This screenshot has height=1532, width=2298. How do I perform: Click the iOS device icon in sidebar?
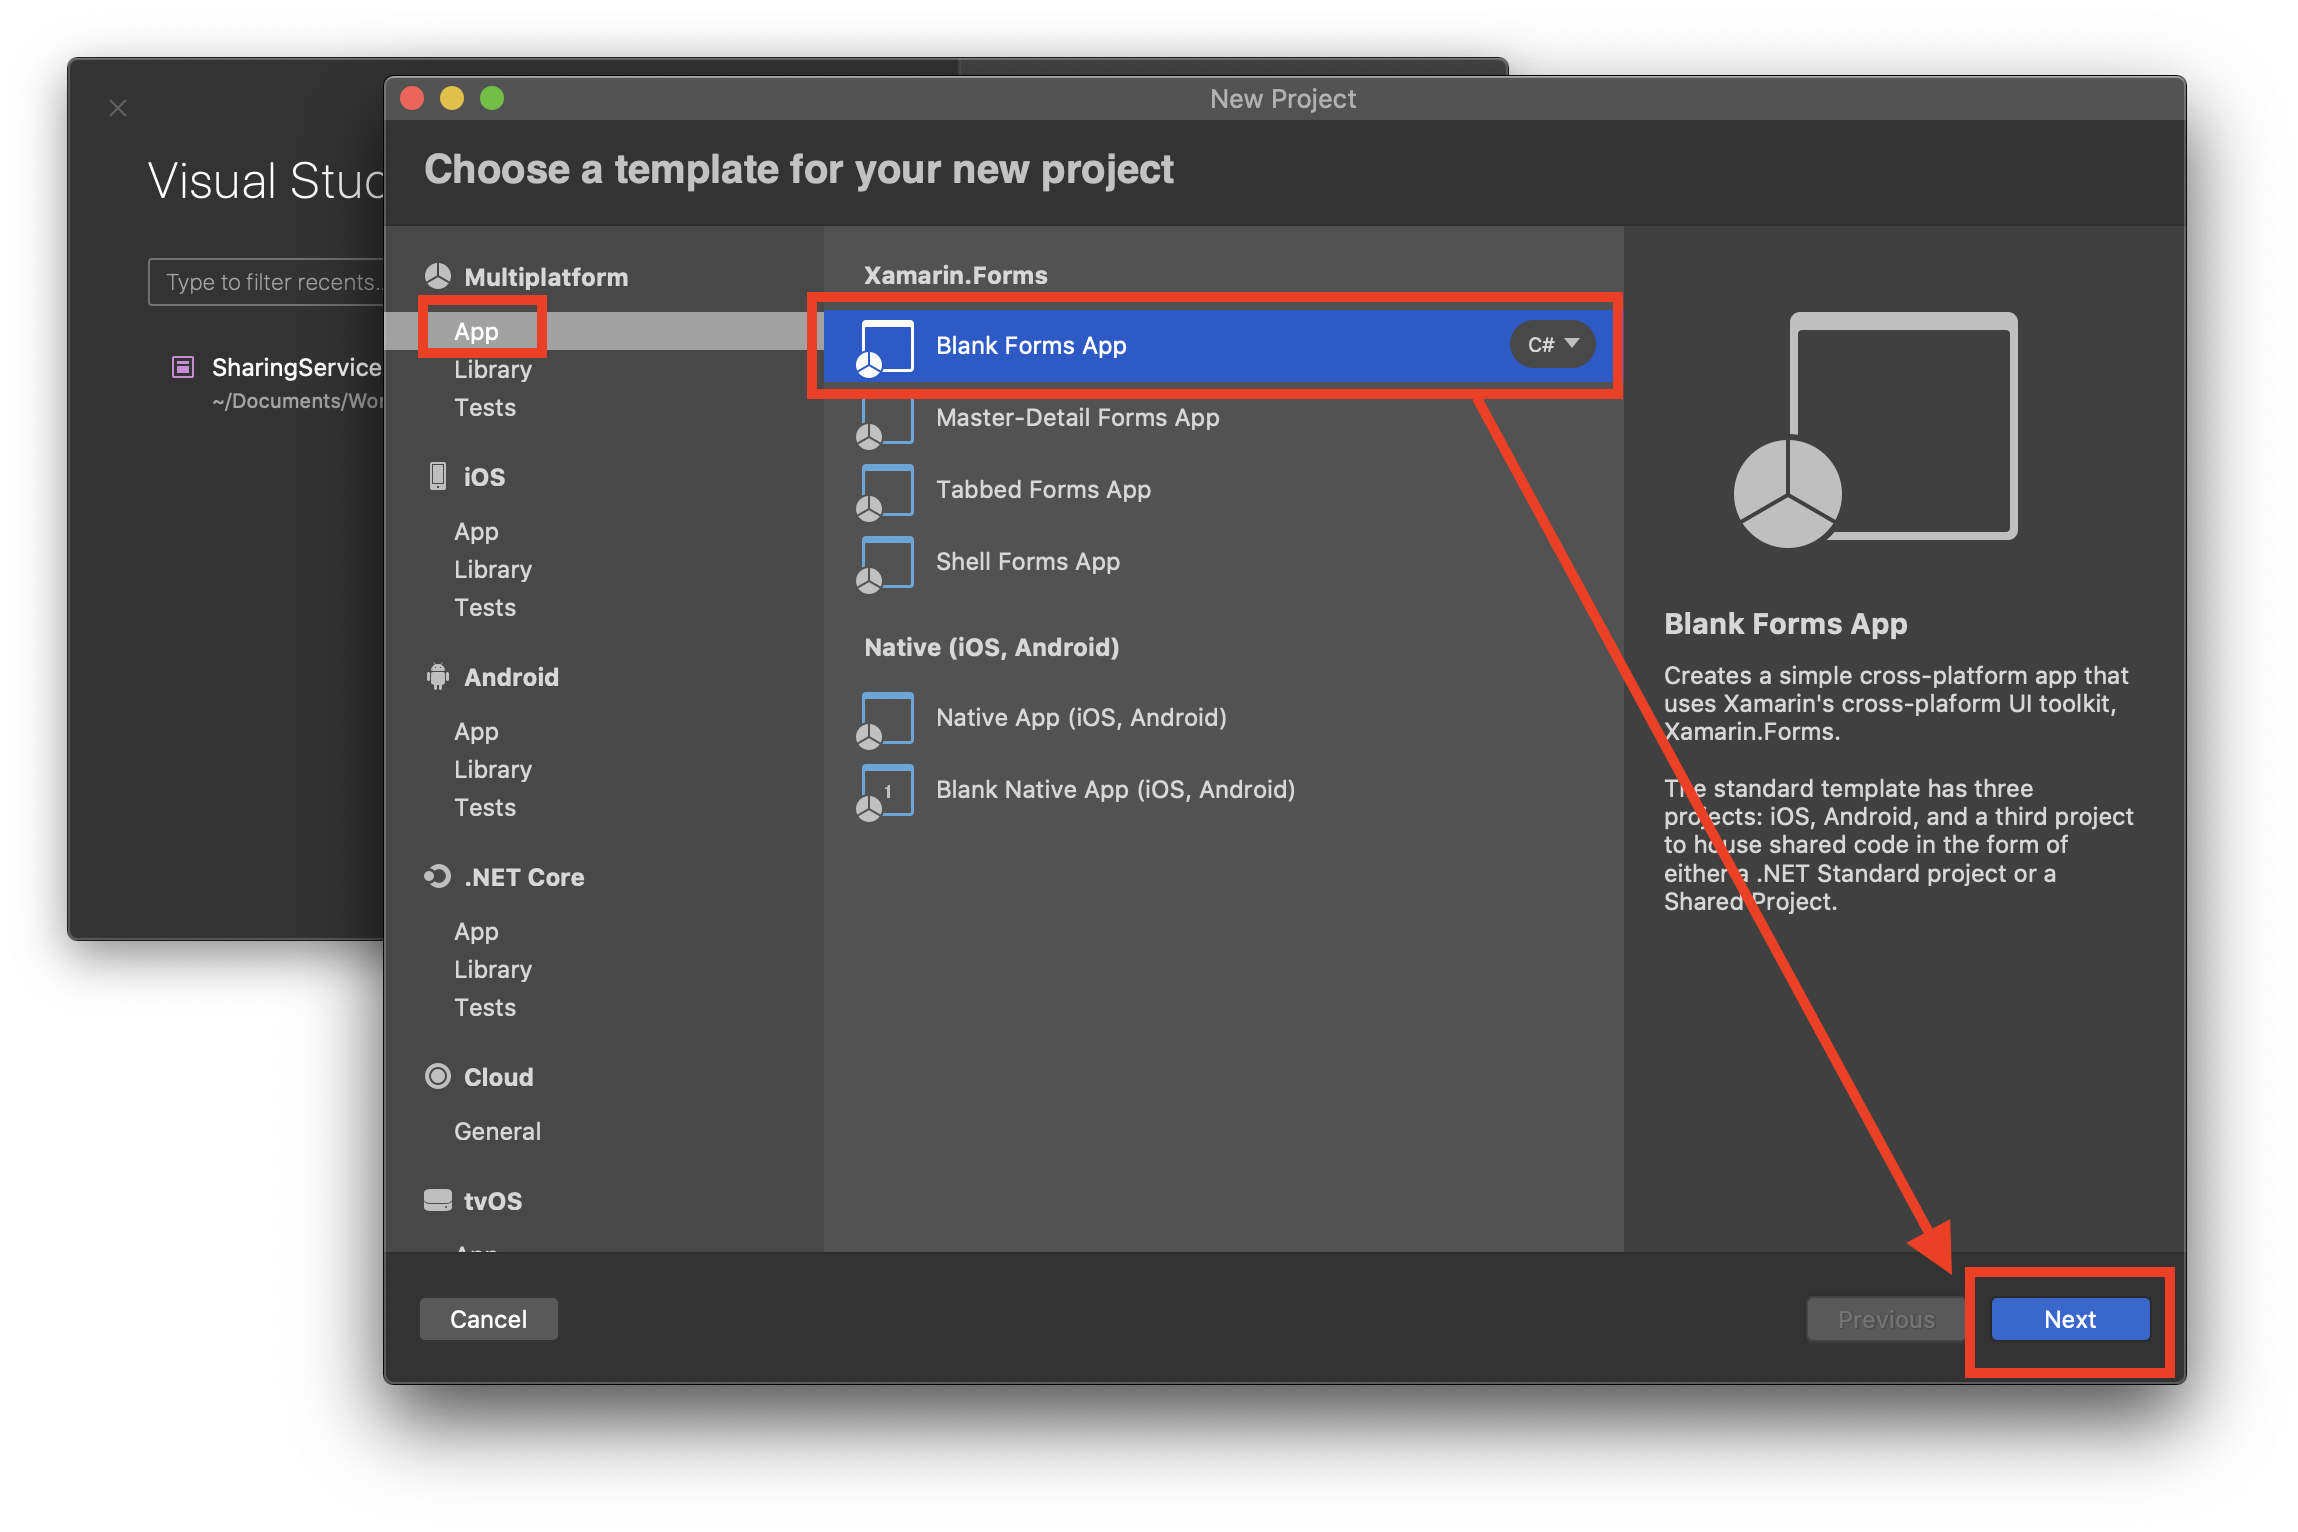tap(438, 476)
